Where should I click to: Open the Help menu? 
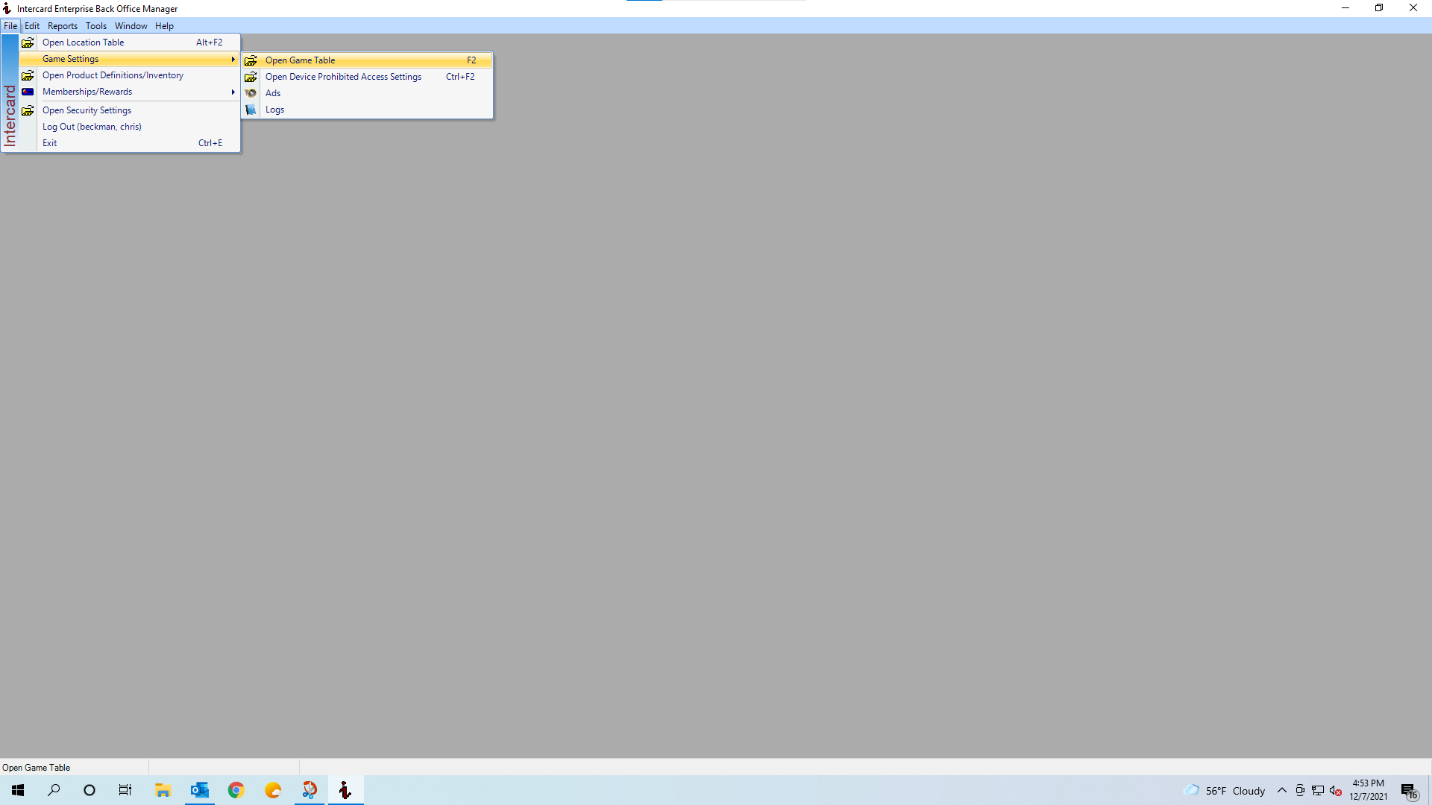click(x=164, y=26)
